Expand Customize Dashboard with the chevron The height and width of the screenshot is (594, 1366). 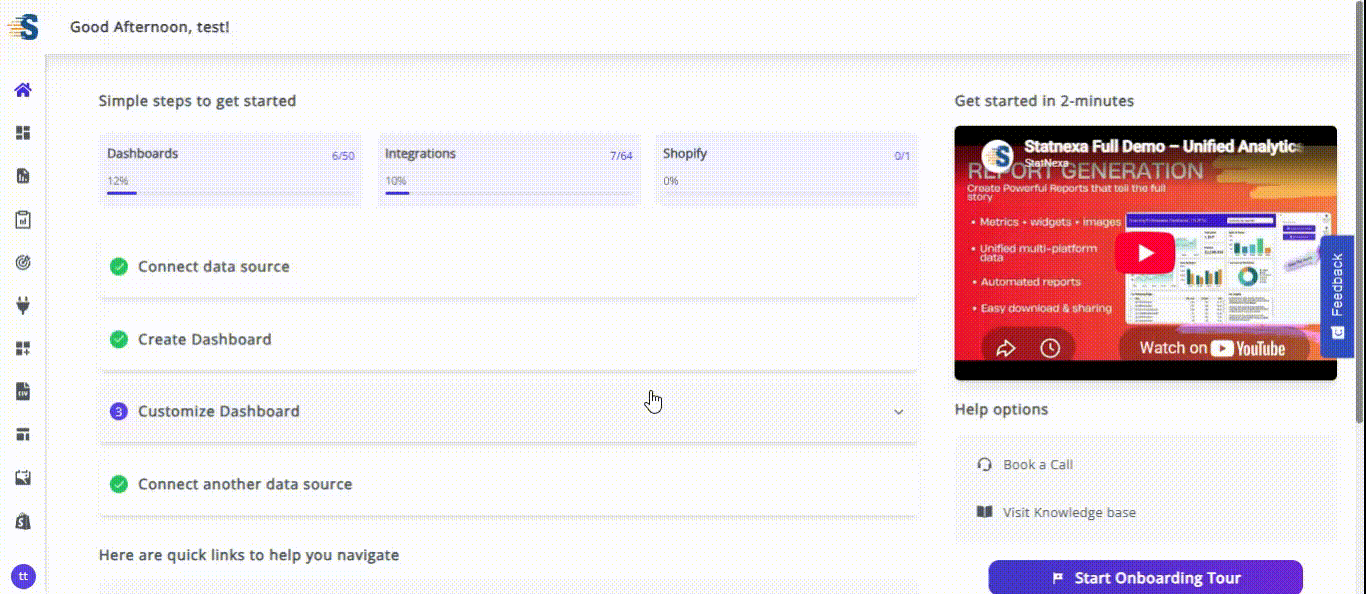(898, 412)
